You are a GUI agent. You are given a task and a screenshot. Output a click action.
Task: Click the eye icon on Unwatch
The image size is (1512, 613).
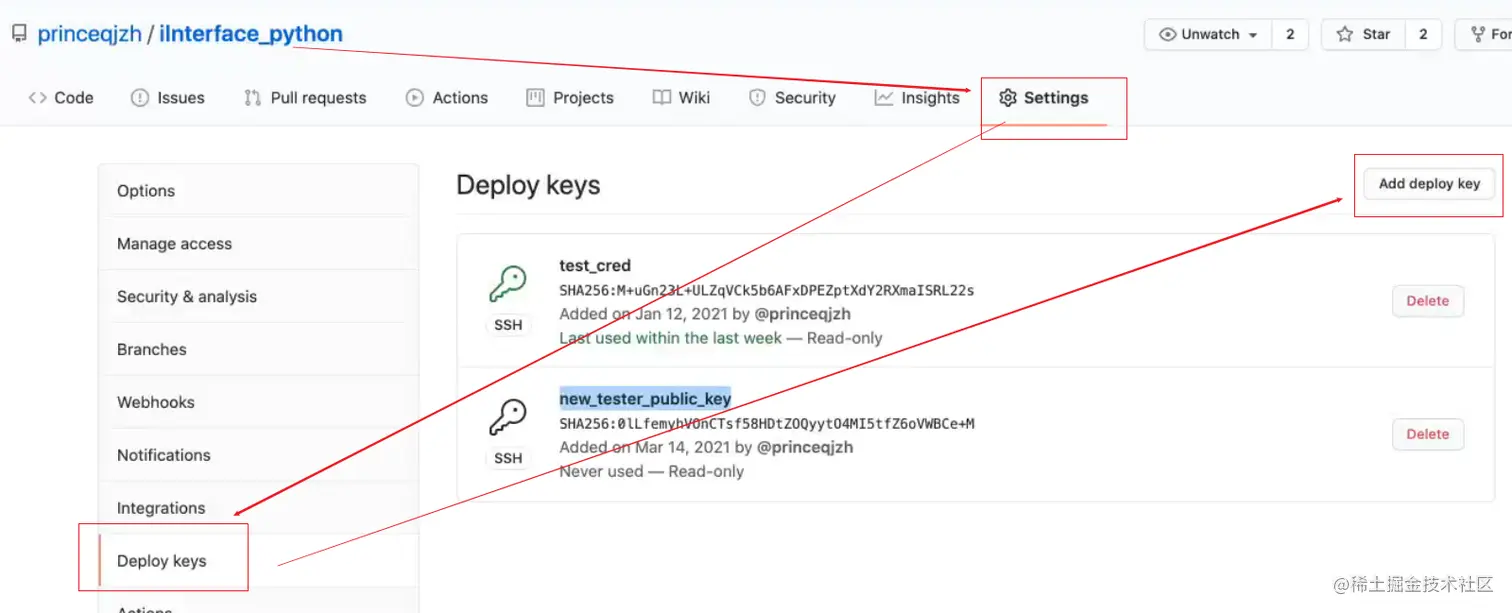point(1167,34)
